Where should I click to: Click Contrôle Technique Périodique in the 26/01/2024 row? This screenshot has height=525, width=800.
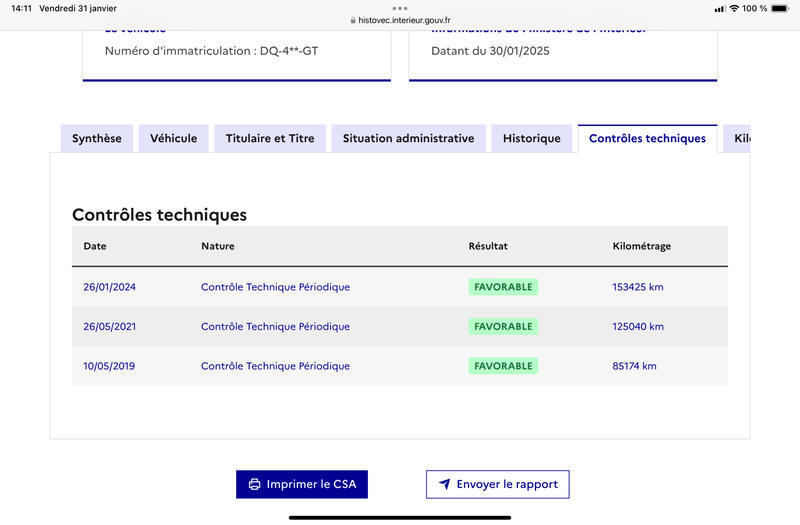point(275,287)
